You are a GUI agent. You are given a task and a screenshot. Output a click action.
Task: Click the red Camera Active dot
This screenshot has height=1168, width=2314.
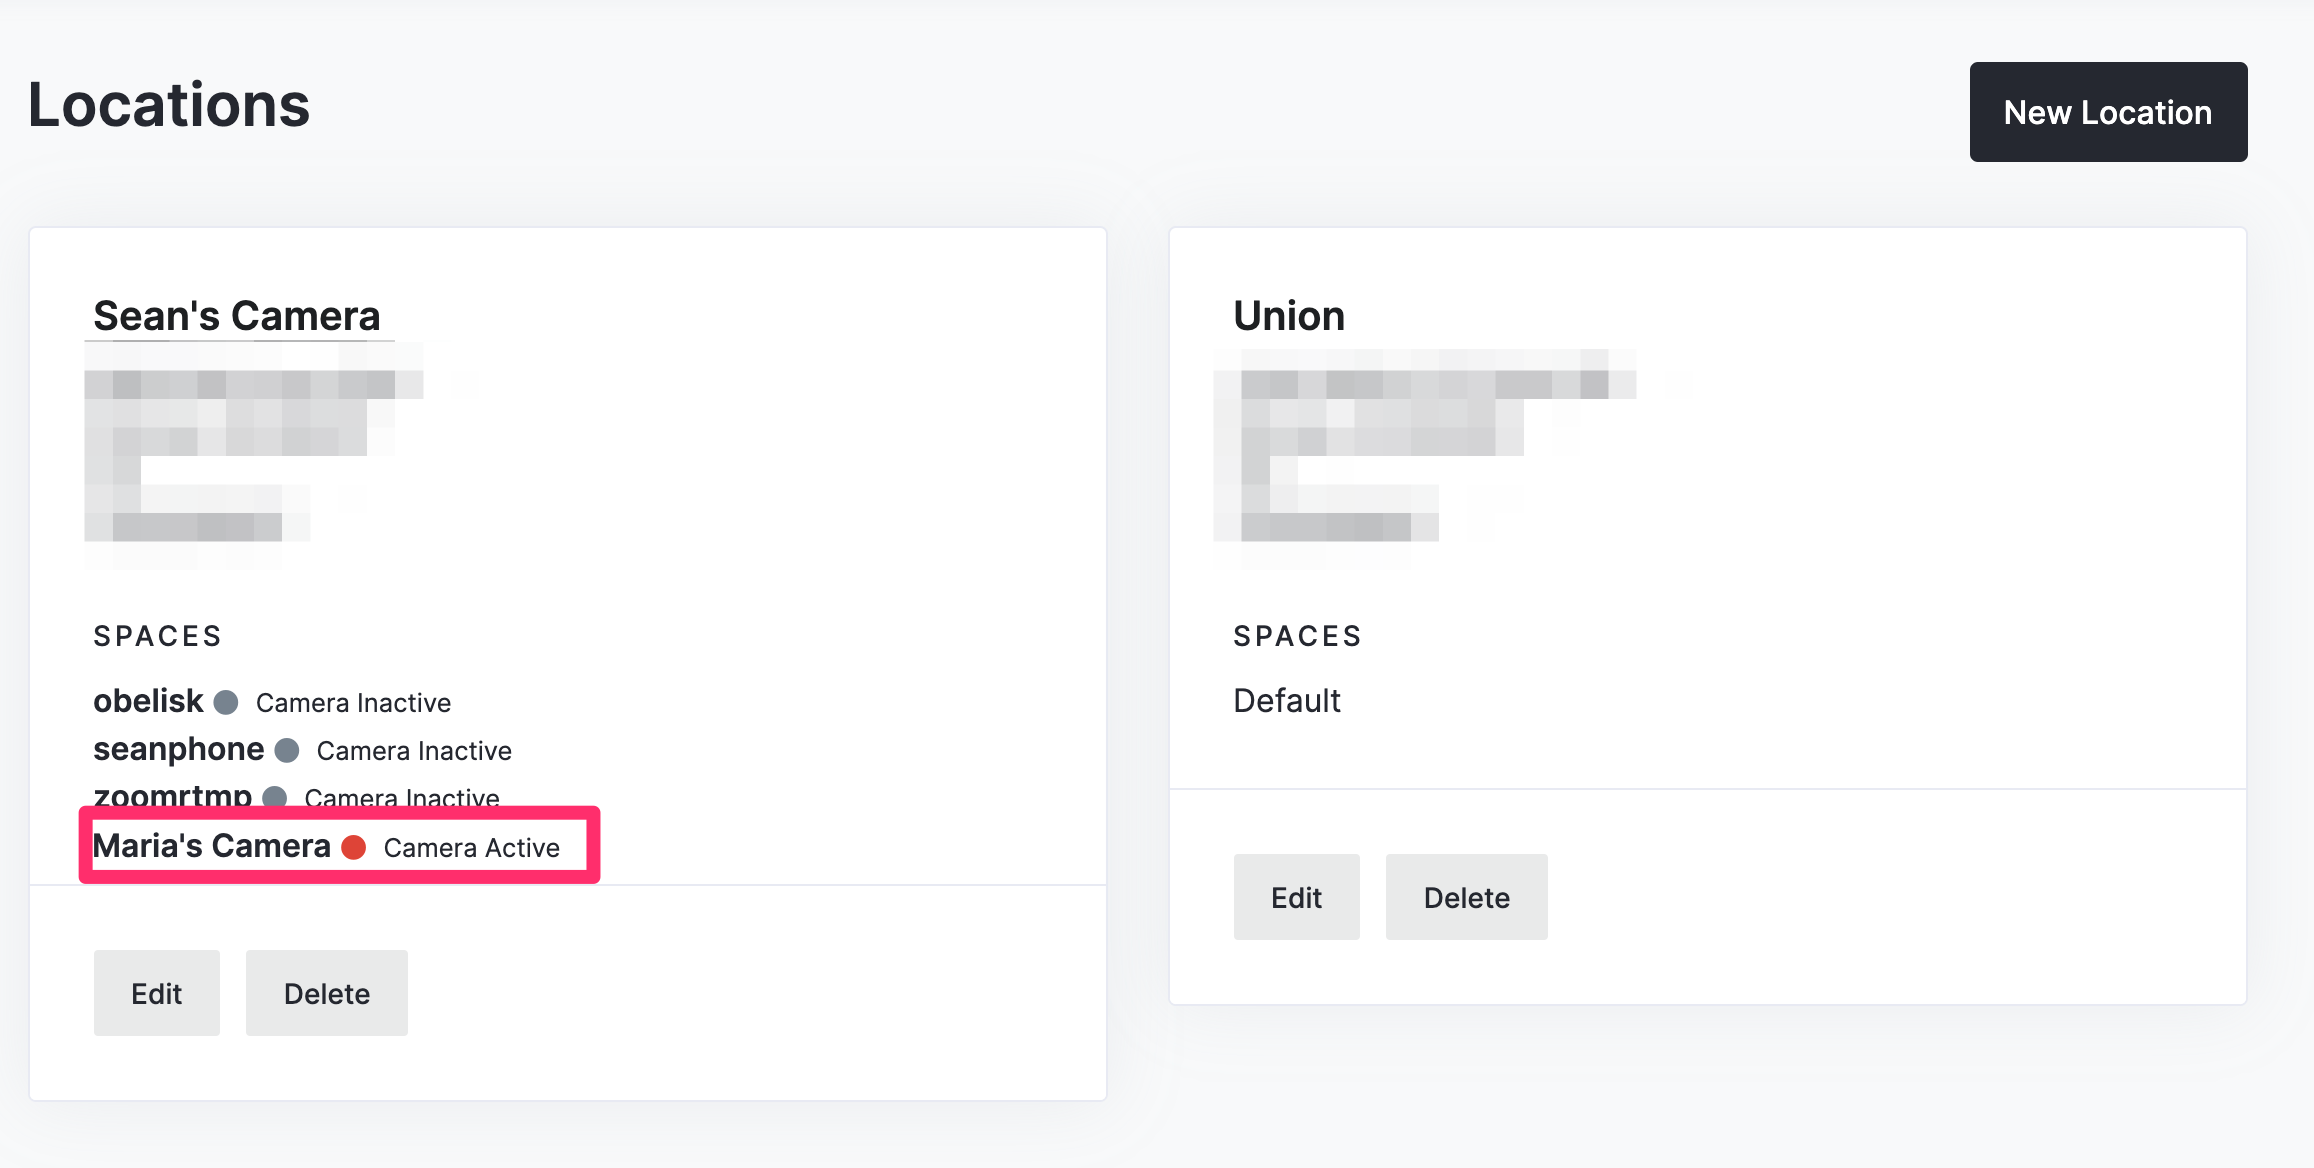[354, 848]
